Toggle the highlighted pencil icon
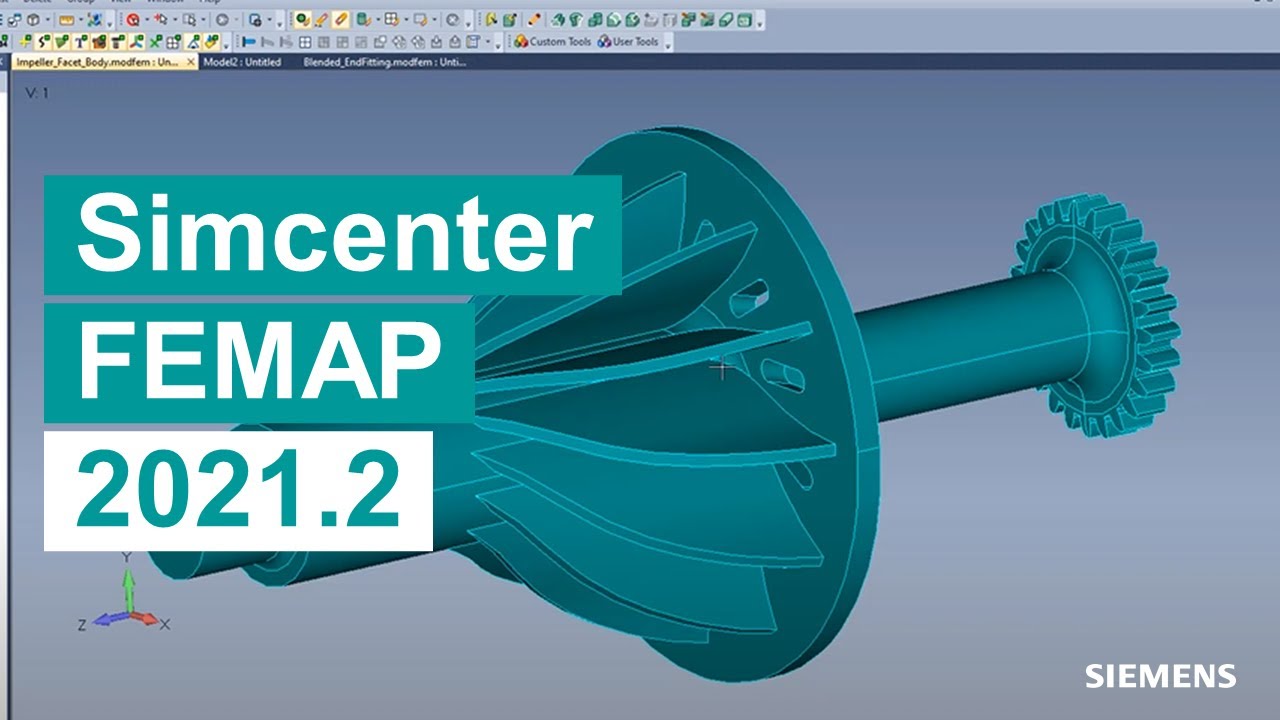 [x=321, y=19]
